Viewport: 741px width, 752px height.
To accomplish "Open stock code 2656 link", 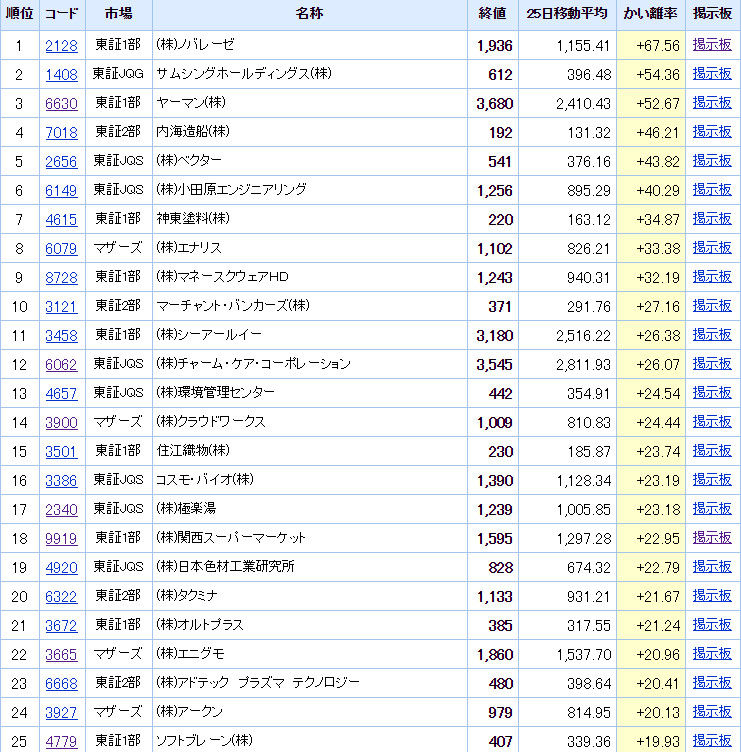I will coord(61,162).
